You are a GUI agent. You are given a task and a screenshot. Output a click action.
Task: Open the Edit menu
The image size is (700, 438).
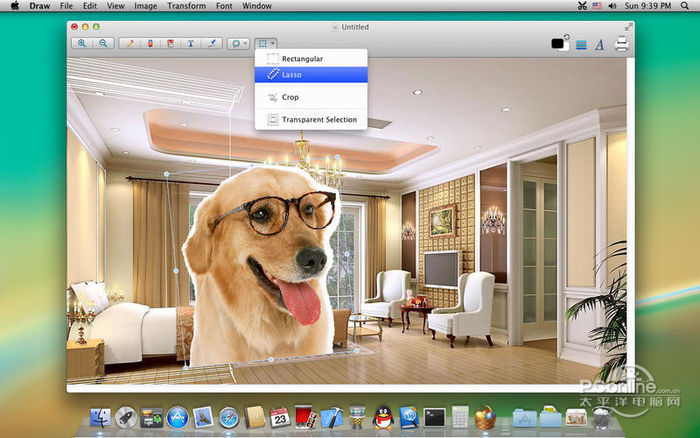pos(90,6)
